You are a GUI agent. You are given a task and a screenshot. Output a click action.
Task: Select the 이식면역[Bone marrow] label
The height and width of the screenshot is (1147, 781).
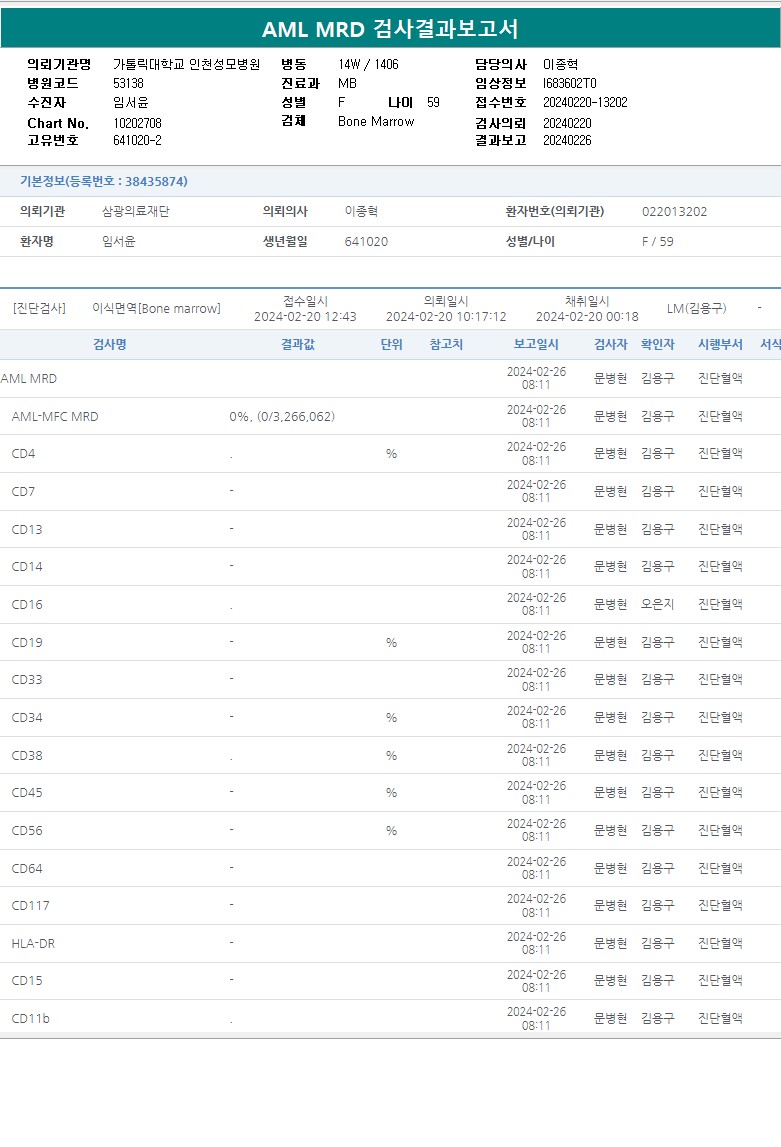tap(156, 308)
